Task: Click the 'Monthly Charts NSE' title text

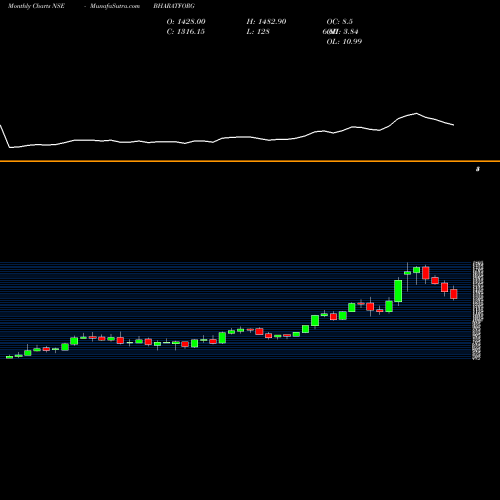Action: [x=36, y=6]
